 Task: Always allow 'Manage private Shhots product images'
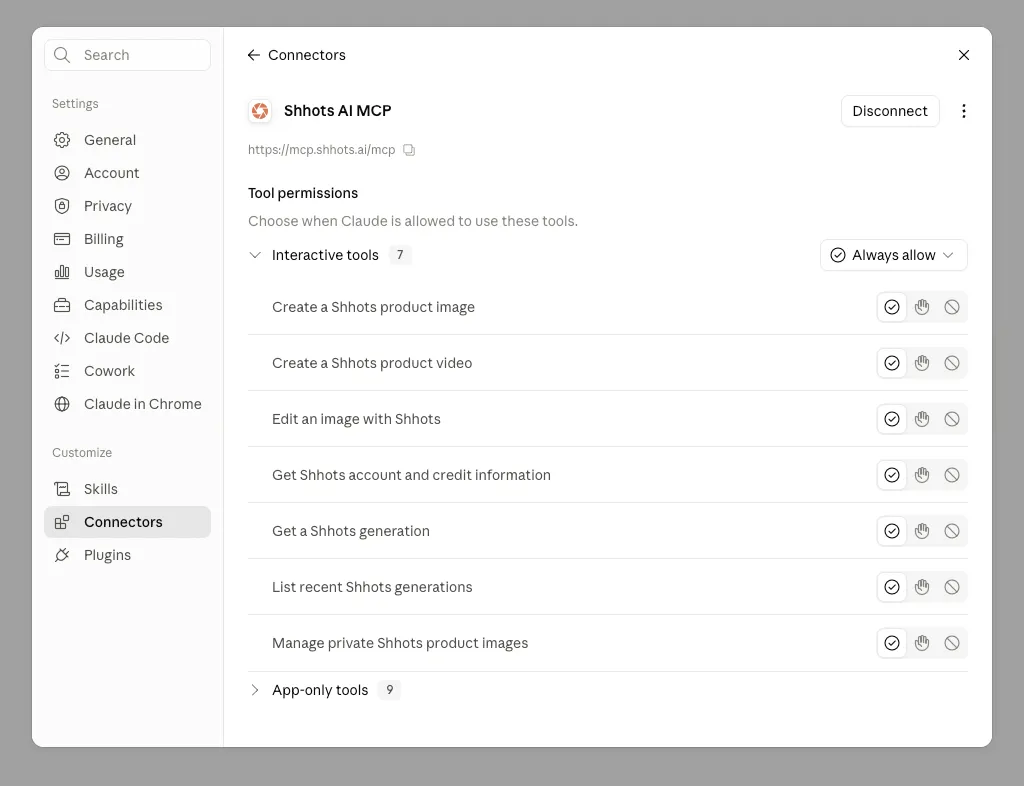pos(891,644)
